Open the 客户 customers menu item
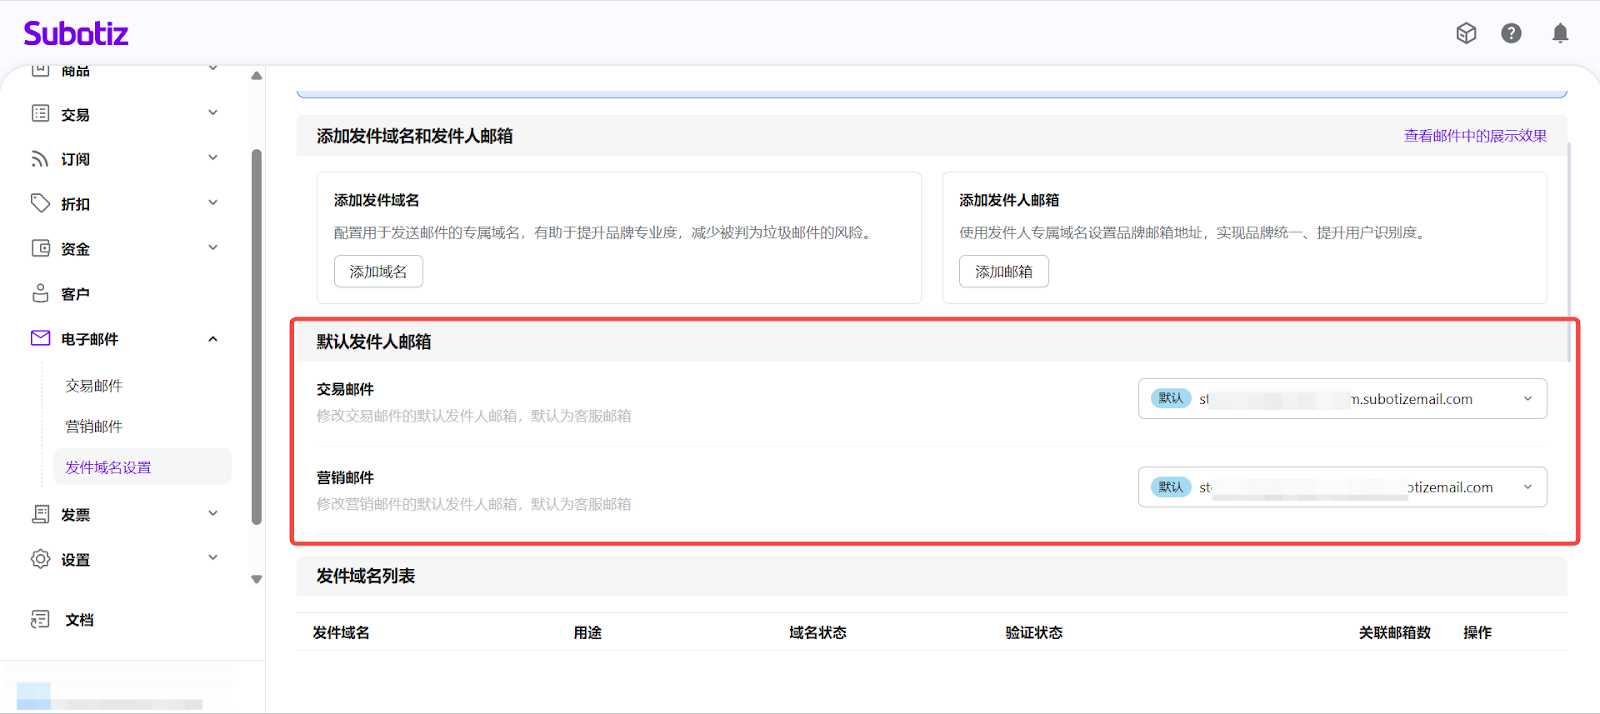The image size is (1600, 714). click(x=75, y=294)
